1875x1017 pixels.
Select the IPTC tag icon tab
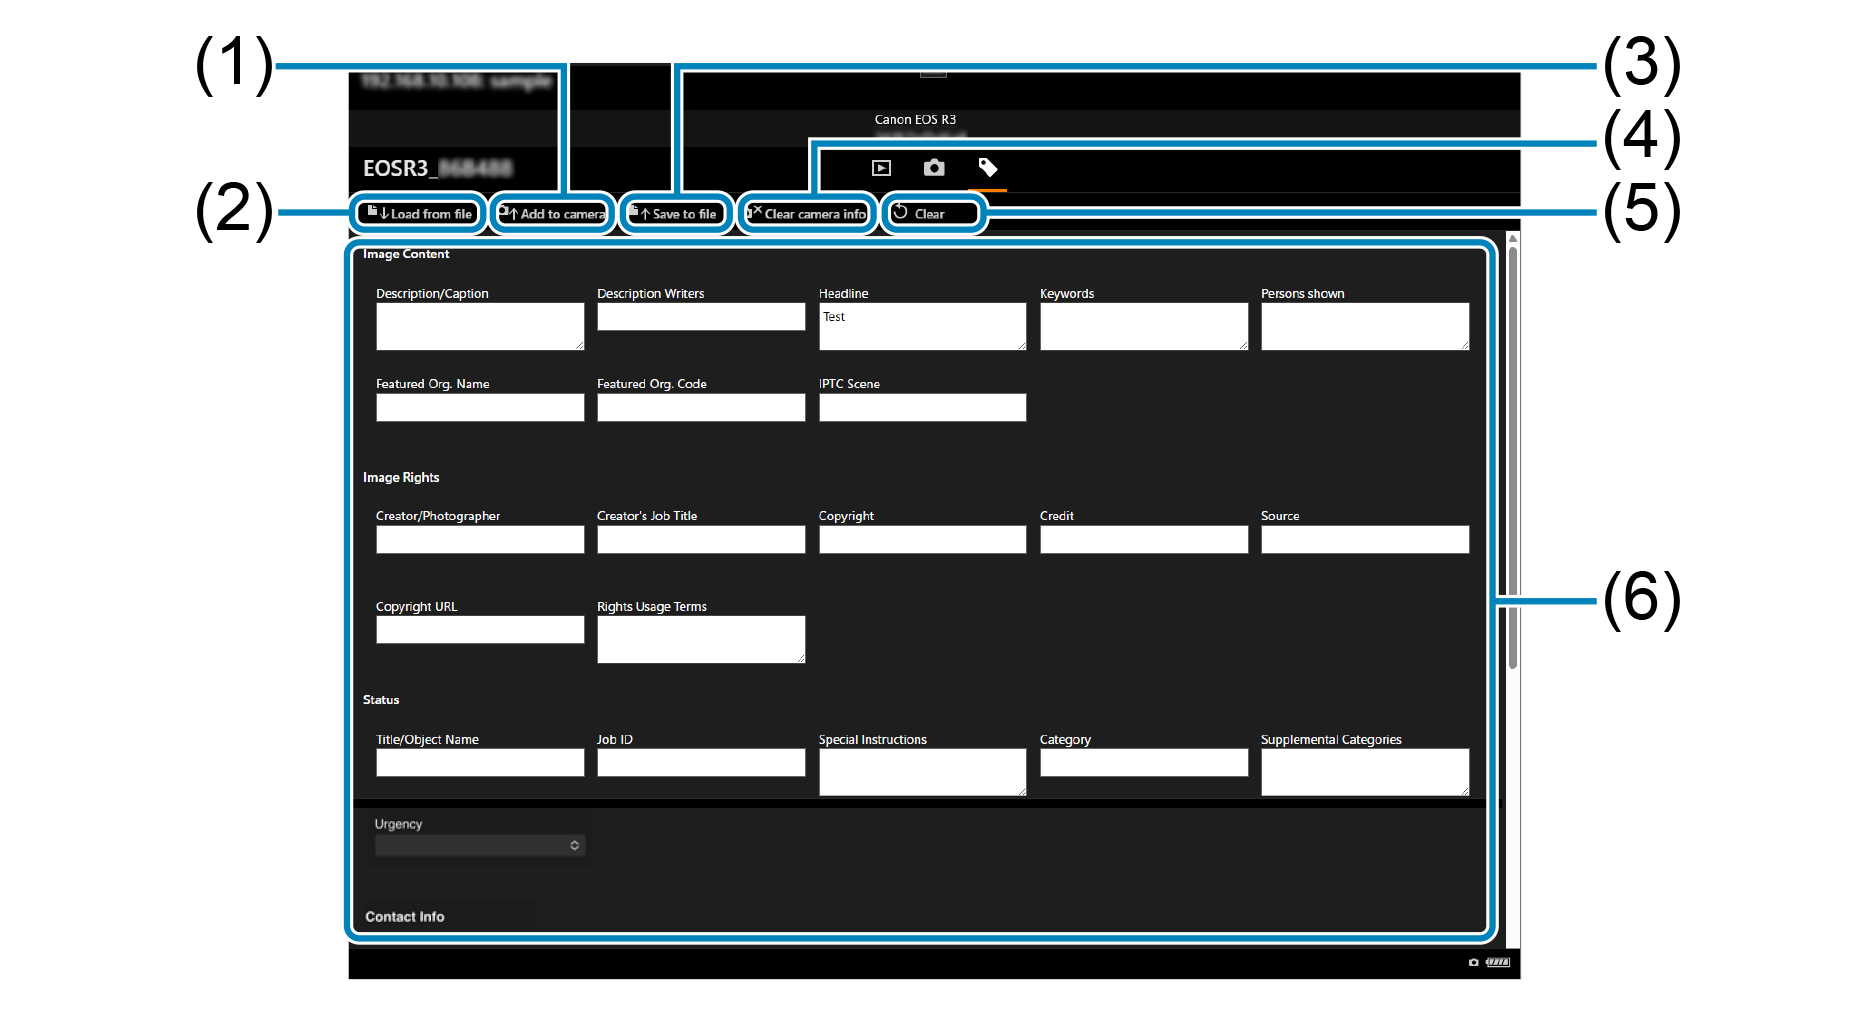pyautogui.click(x=987, y=168)
